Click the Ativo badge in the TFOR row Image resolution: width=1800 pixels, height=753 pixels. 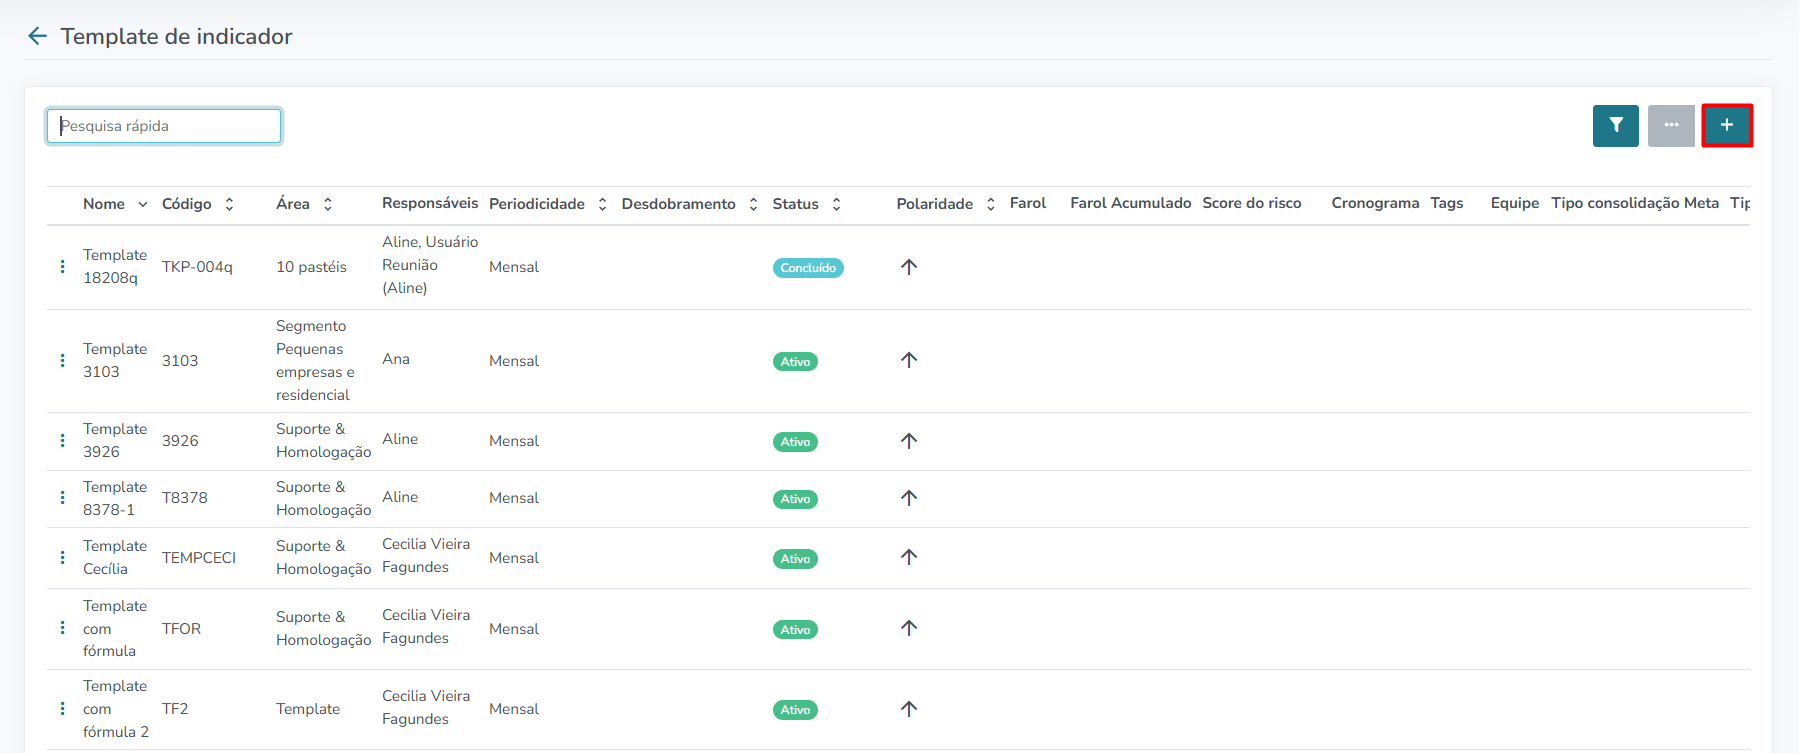coord(795,630)
